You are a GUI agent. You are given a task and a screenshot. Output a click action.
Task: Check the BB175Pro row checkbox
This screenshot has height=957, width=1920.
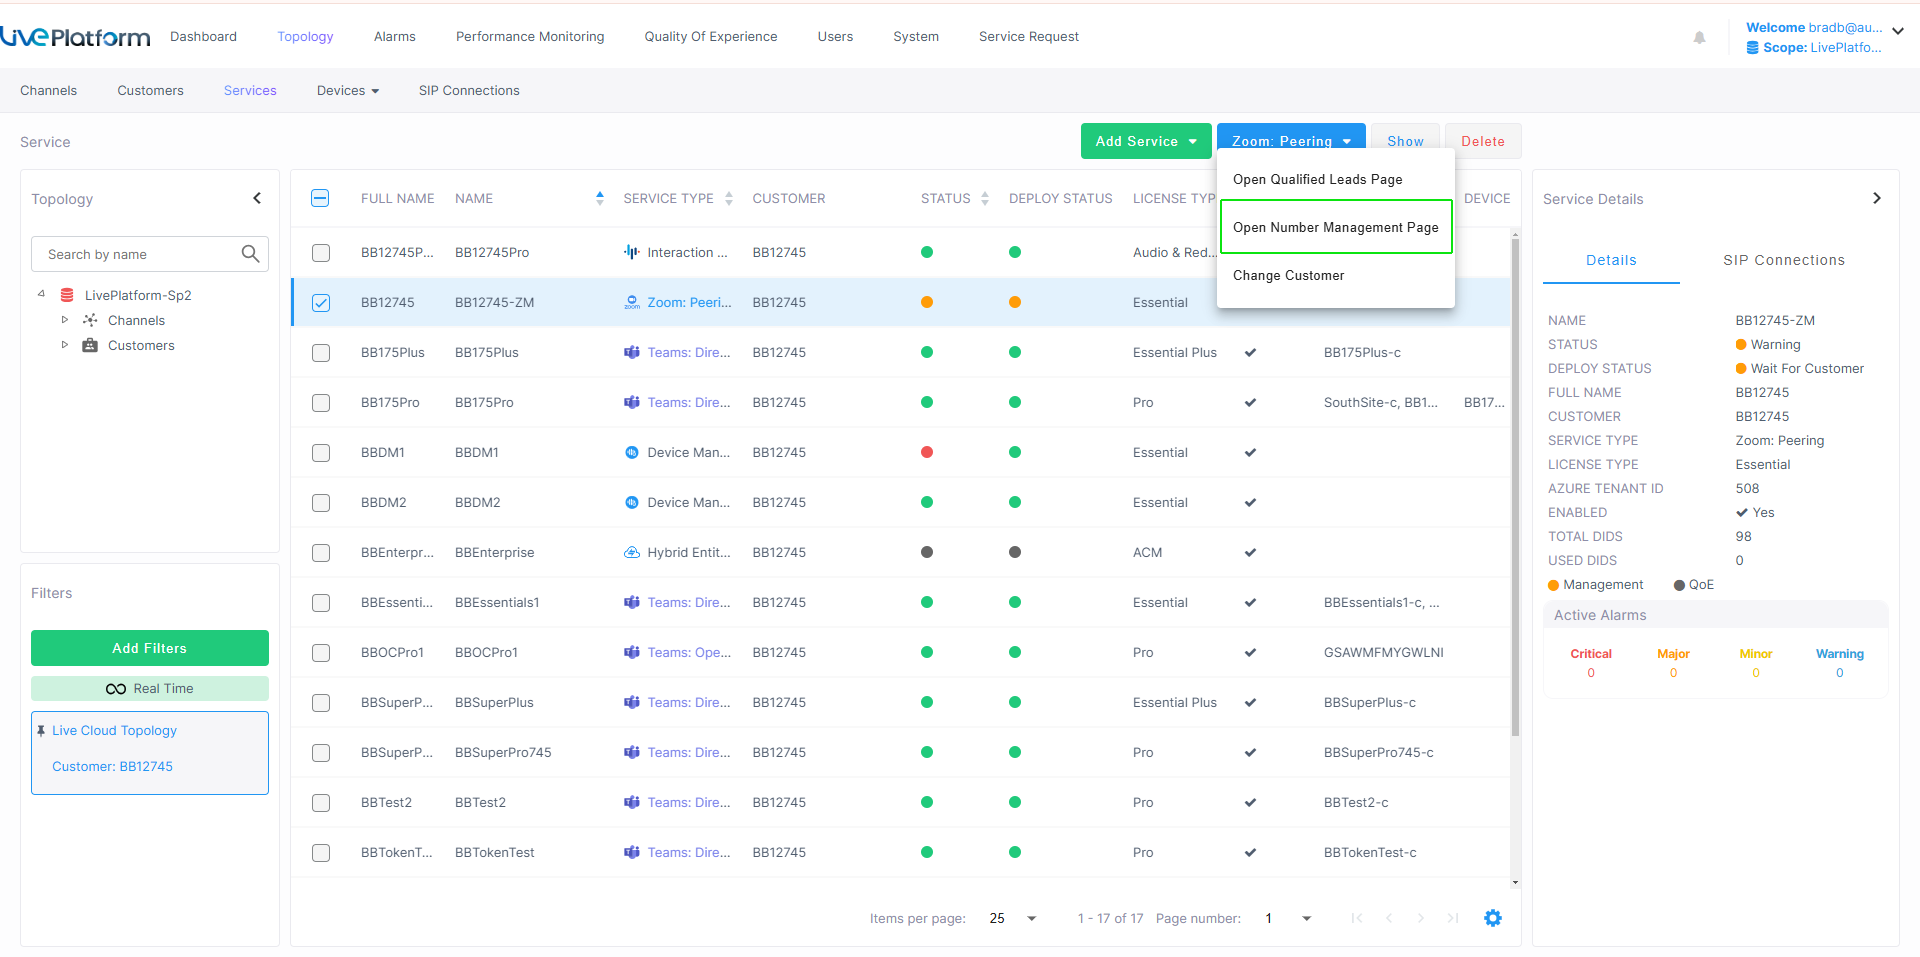click(321, 403)
